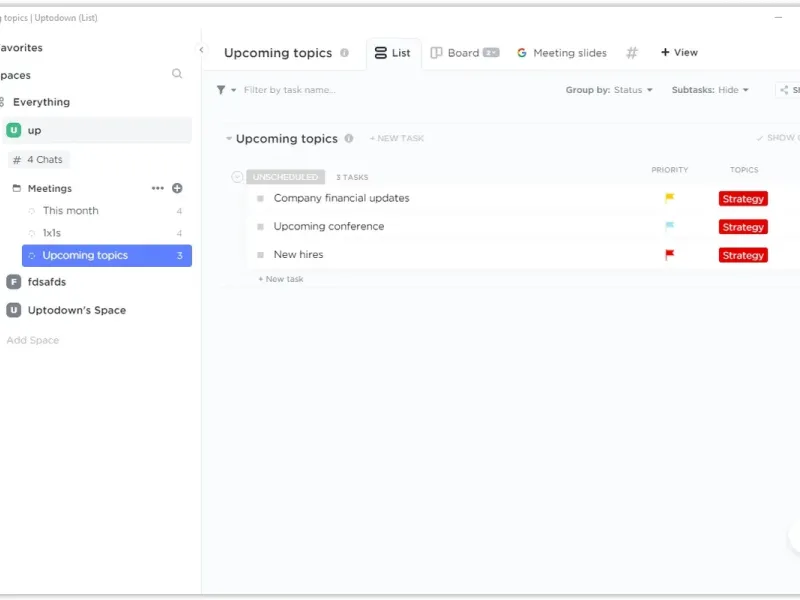The image size is (800, 600).
Task: Open the hashtag chat view icon
Action: pyautogui.click(x=632, y=53)
